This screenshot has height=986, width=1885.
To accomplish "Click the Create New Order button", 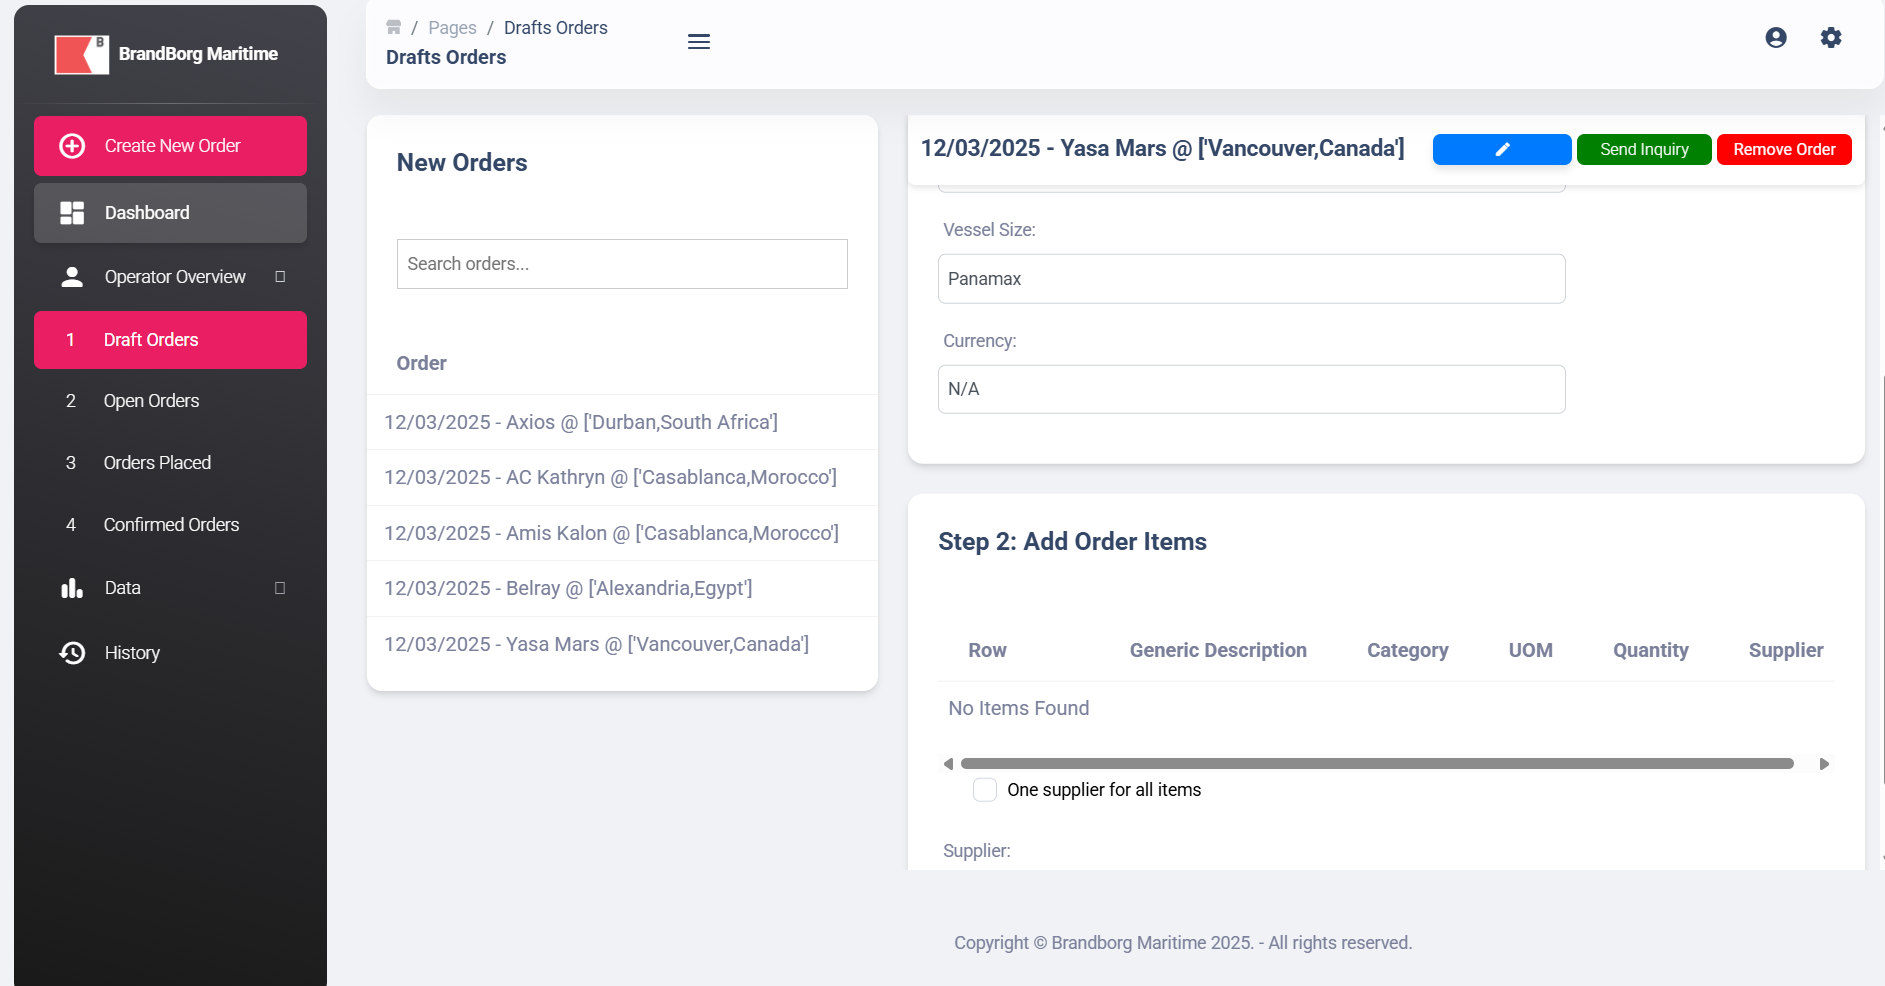I will pyautogui.click(x=170, y=146).
